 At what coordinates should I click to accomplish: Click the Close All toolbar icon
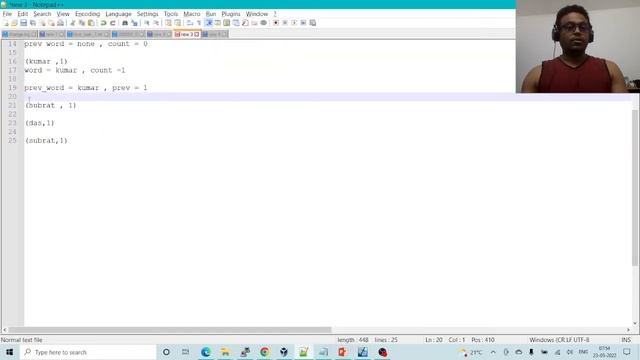pyautogui.click(x=51, y=23)
